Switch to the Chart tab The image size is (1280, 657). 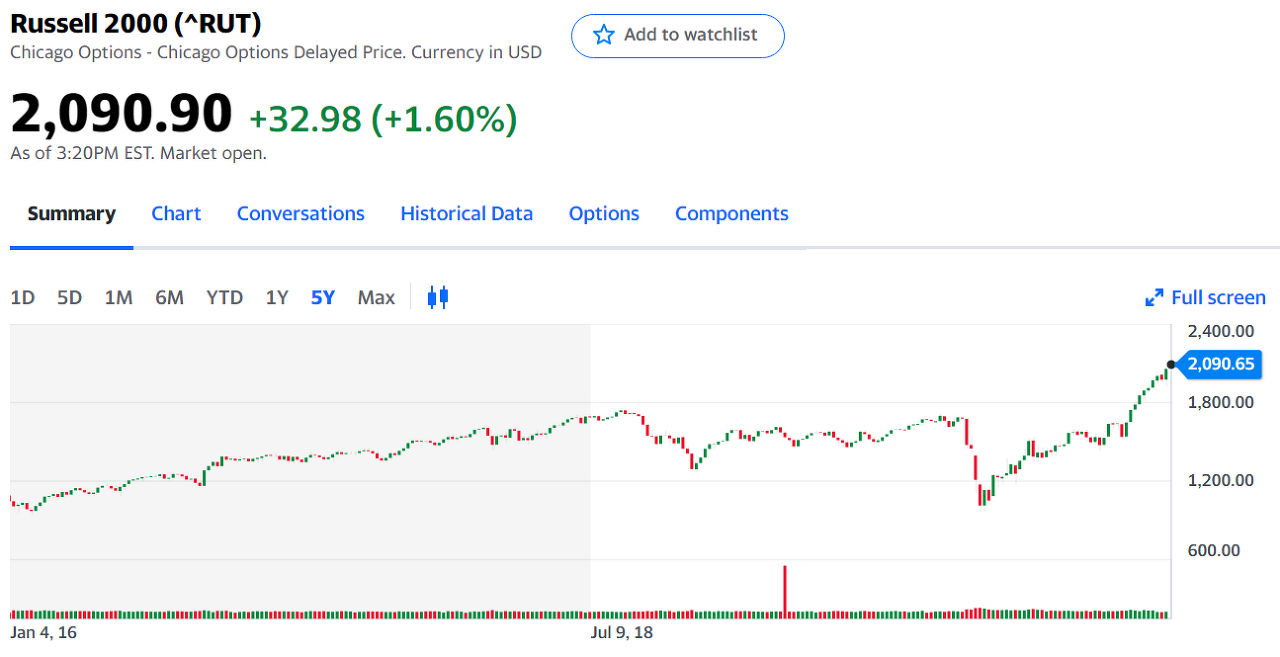pyautogui.click(x=176, y=214)
